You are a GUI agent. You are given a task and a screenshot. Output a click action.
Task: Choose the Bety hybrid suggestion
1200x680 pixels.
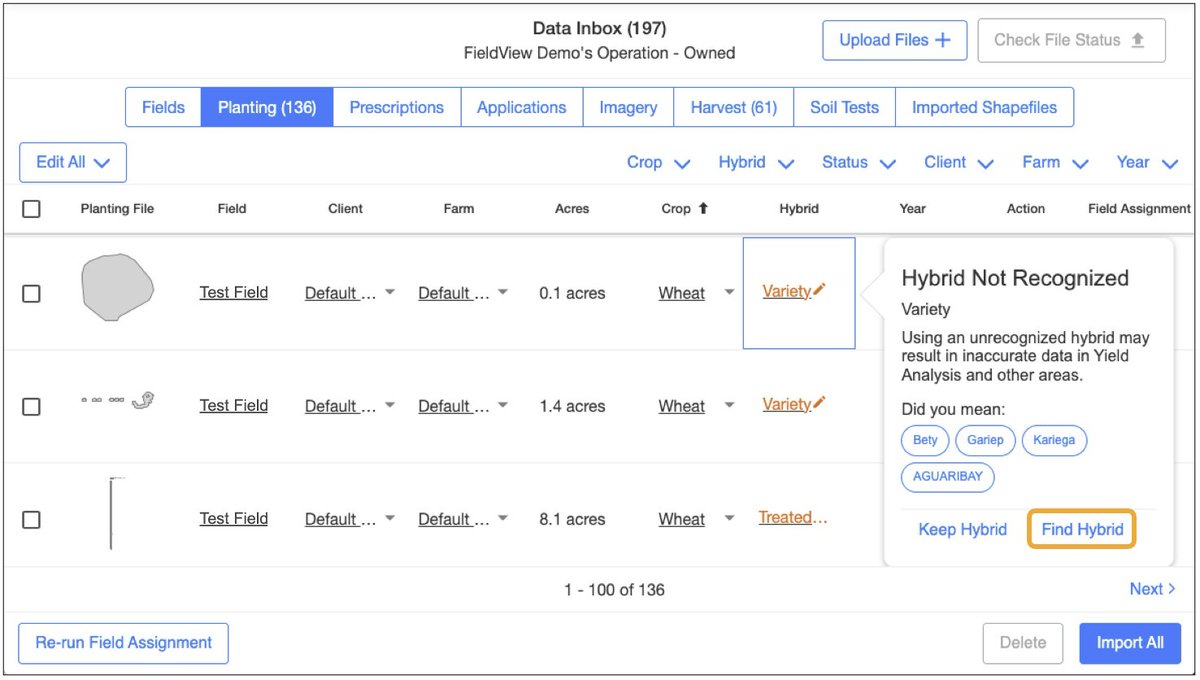pyautogui.click(x=925, y=440)
